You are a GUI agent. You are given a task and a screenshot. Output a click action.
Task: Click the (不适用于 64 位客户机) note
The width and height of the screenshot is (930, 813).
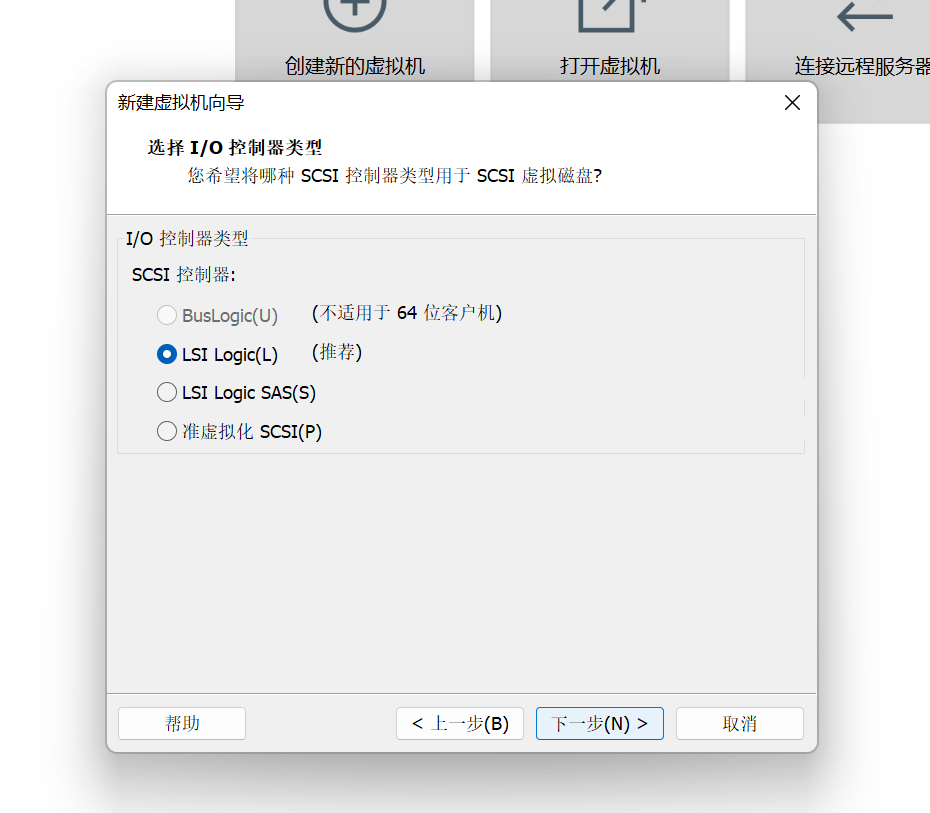[x=407, y=313]
